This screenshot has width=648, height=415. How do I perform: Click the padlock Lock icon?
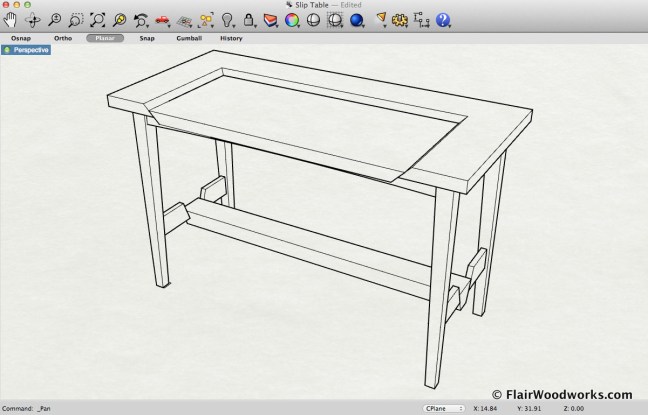[x=248, y=19]
